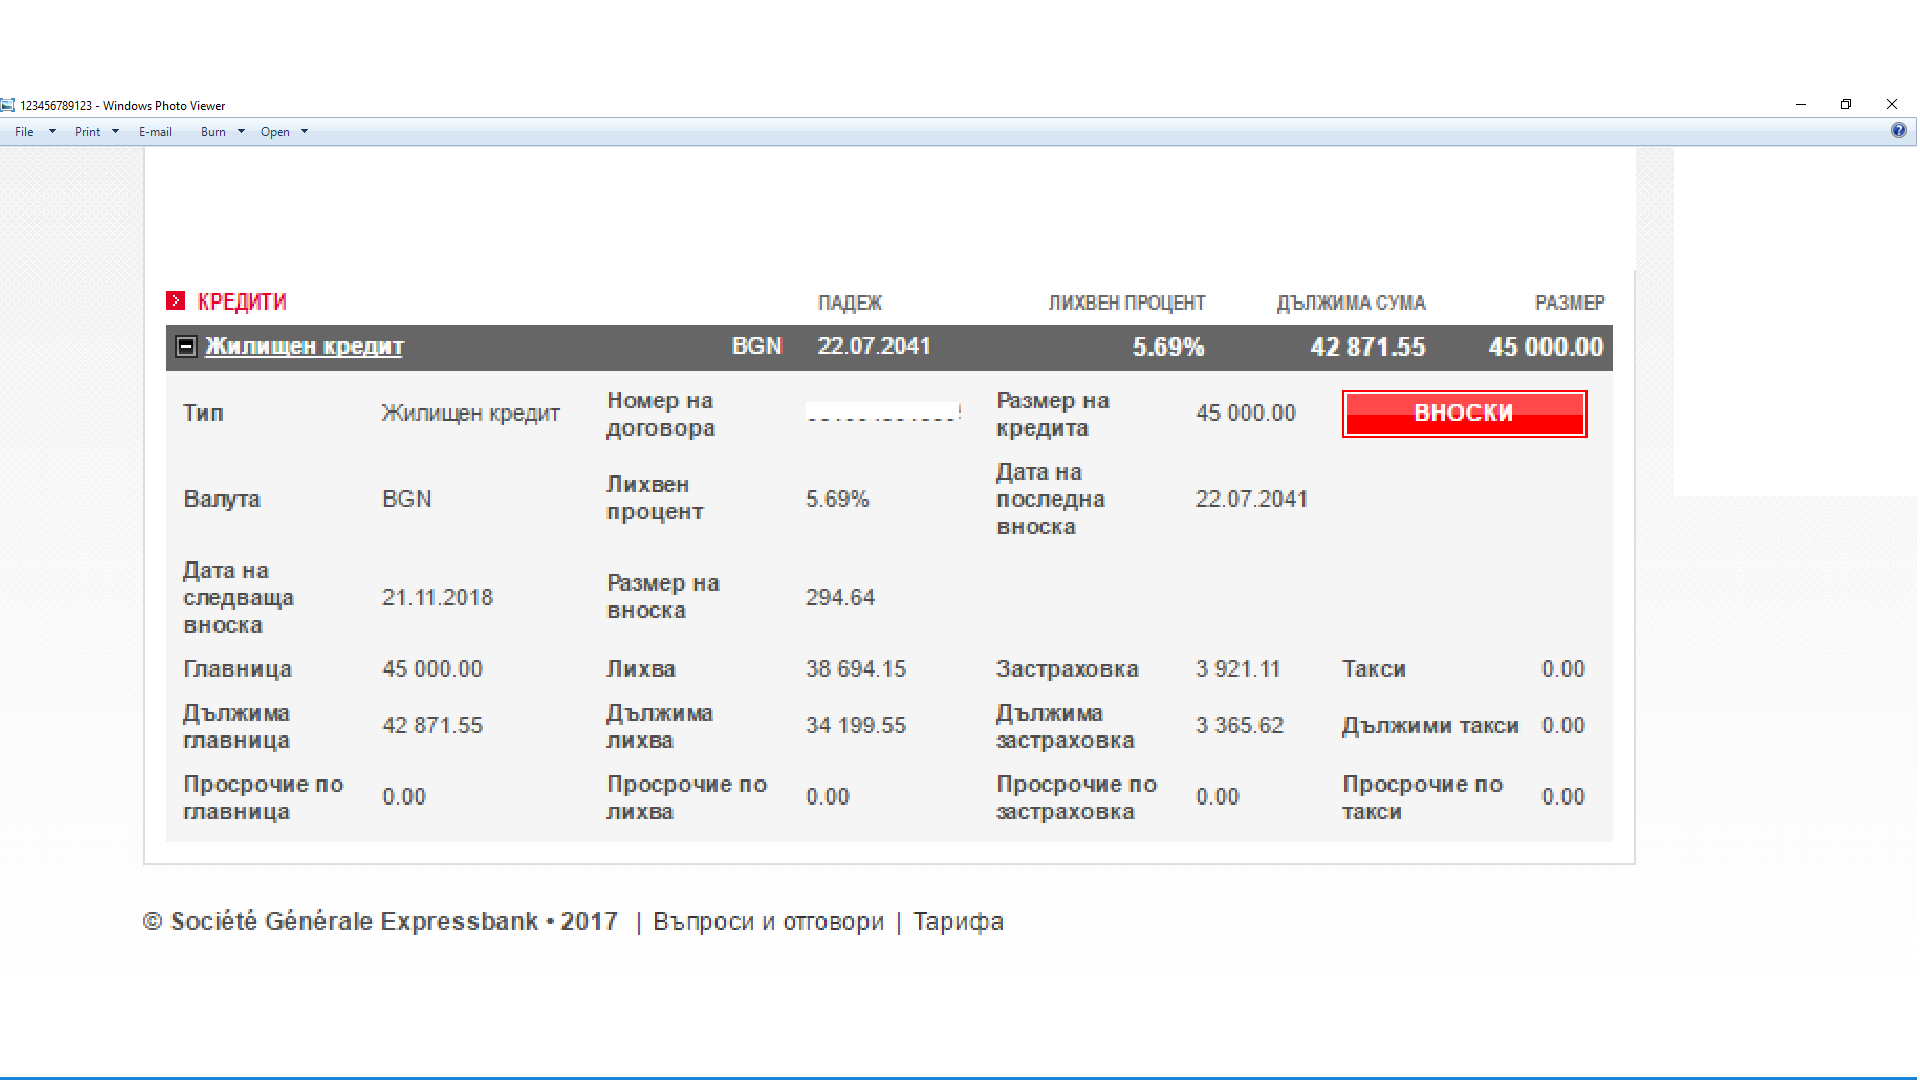Screen dimensions: 1920x1080
Task: Click the E-mail toolbar item
Action: pyautogui.click(x=155, y=132)
